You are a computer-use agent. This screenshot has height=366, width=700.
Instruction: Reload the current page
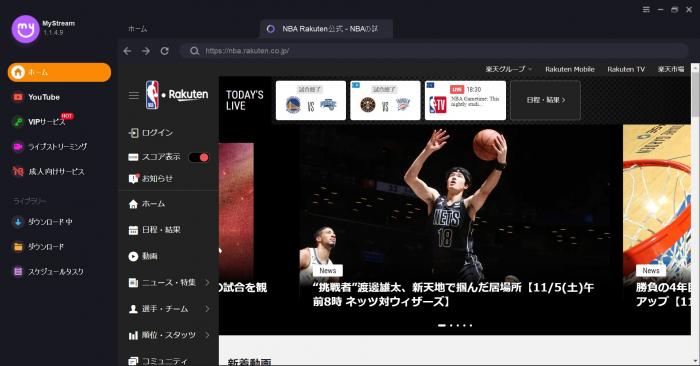165,51
